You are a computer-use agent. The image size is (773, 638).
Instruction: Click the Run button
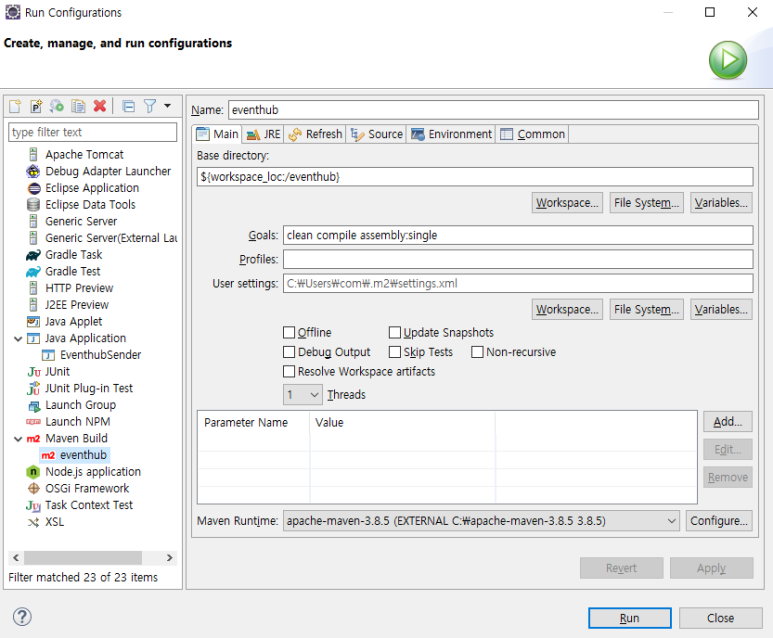coord(630,618)
